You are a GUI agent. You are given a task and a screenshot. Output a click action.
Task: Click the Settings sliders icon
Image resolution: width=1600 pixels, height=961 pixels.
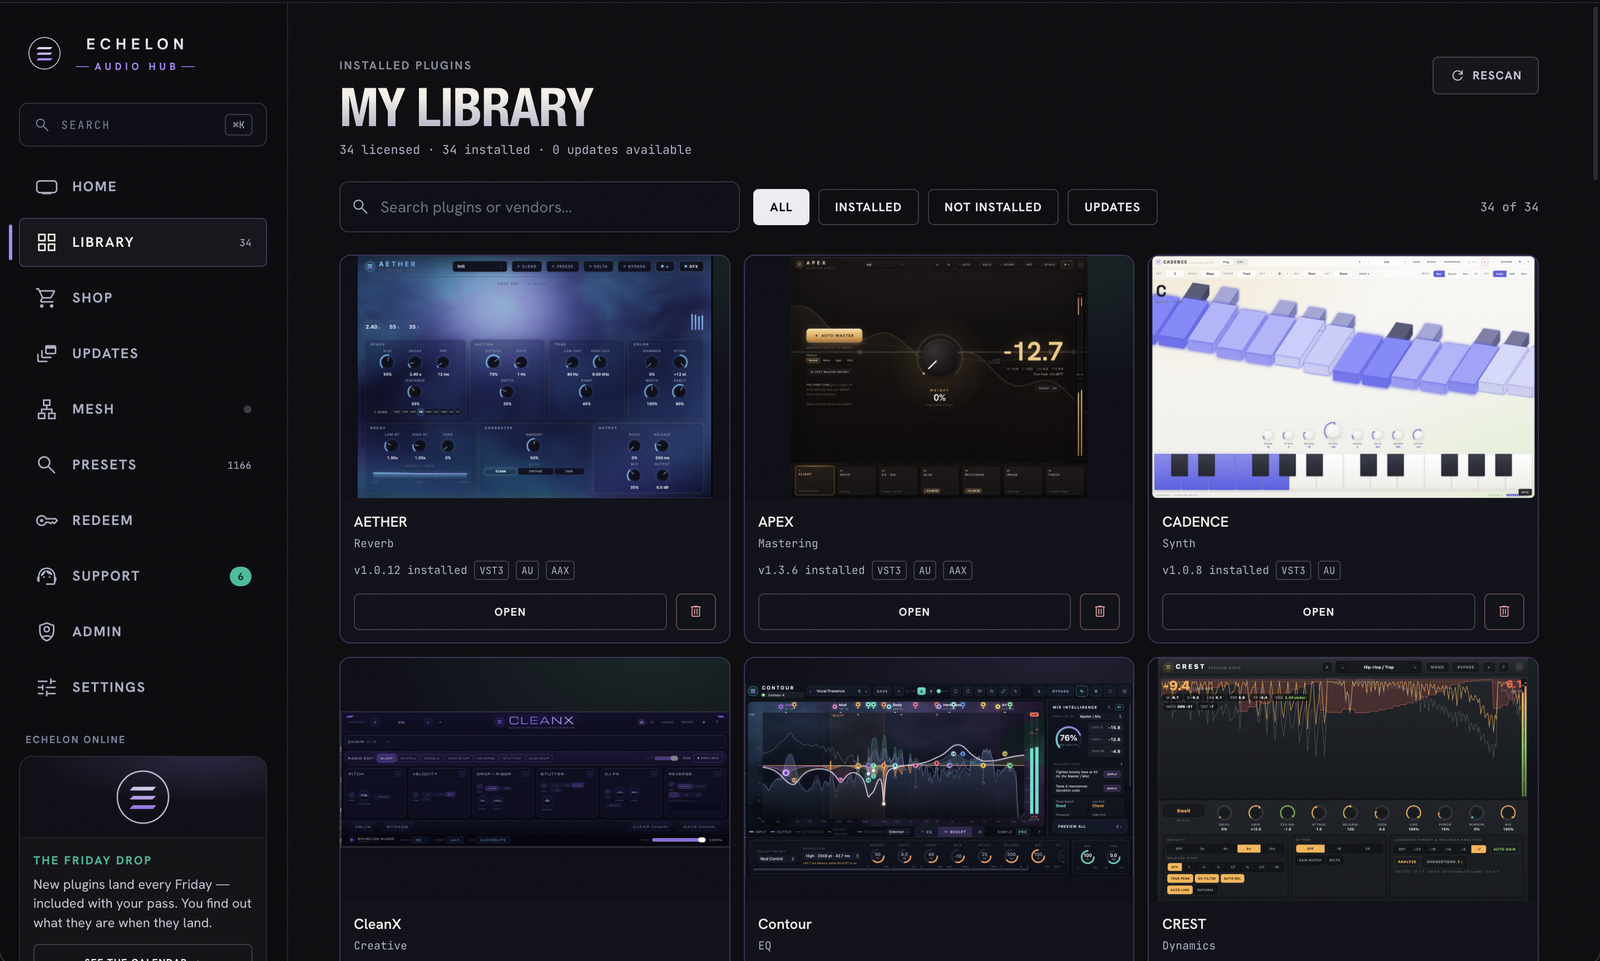click(47, 687)
